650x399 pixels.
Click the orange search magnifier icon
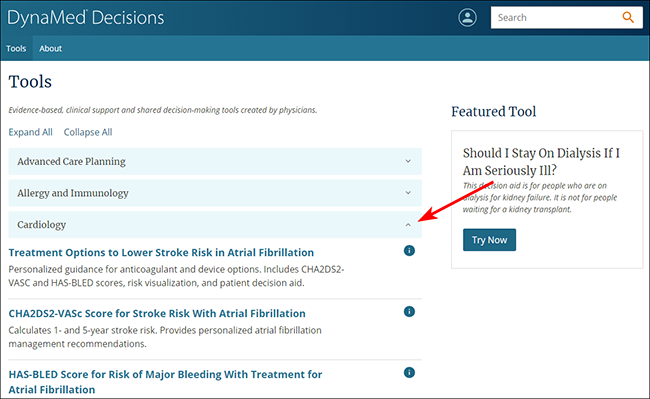pyautogui.click(x=628, y=17)
